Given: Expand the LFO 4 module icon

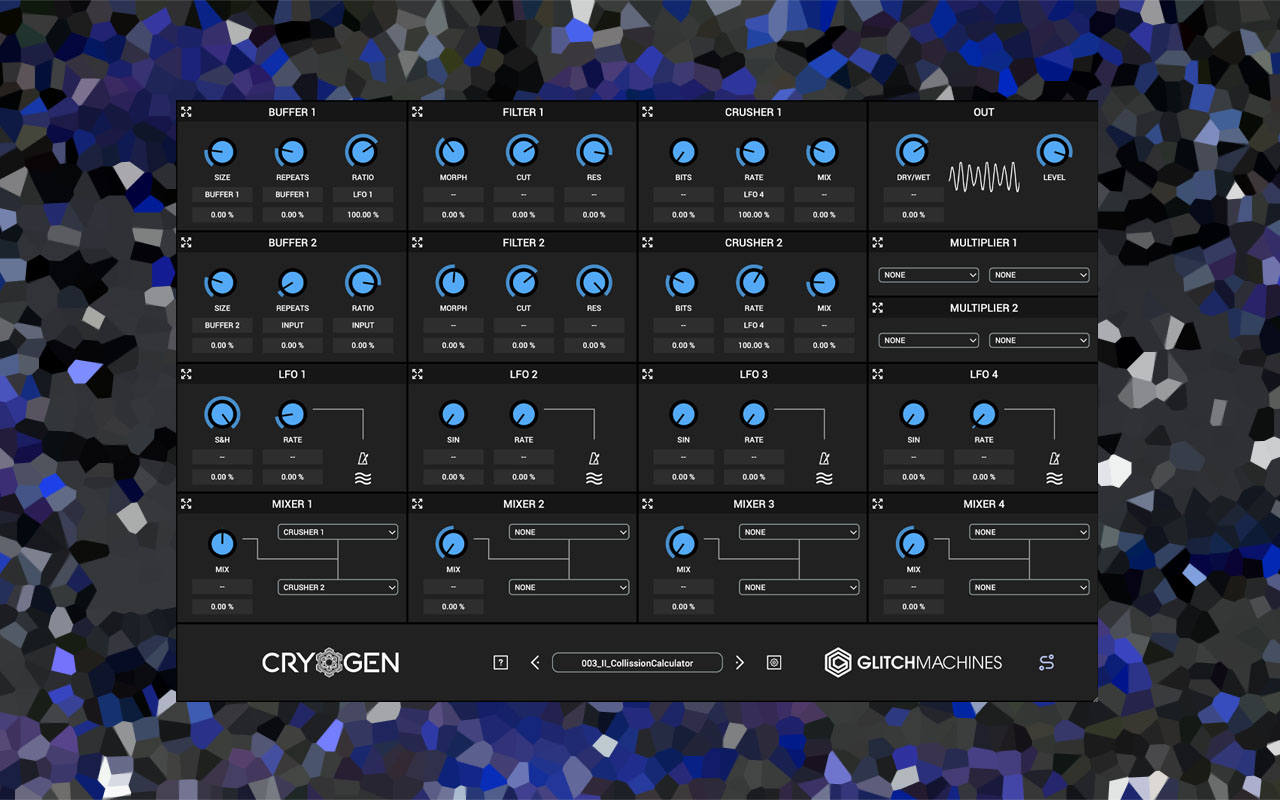Looking at the screenshot, I should (x=878, y=374).
